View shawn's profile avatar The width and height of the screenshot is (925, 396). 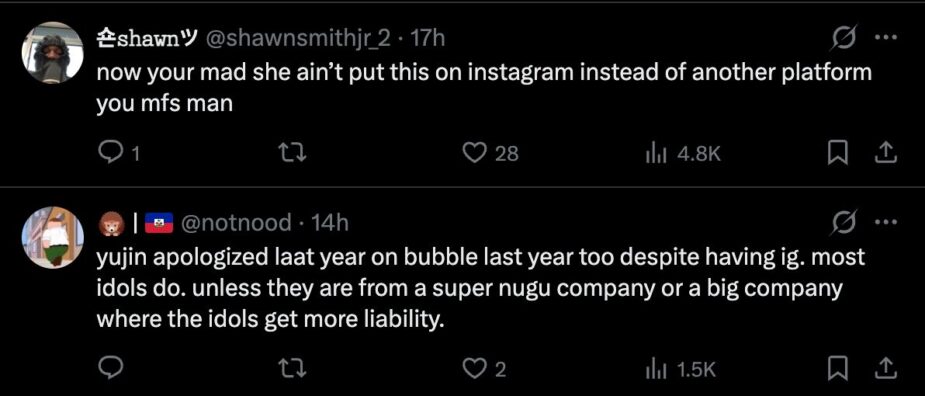coord(53,53)
